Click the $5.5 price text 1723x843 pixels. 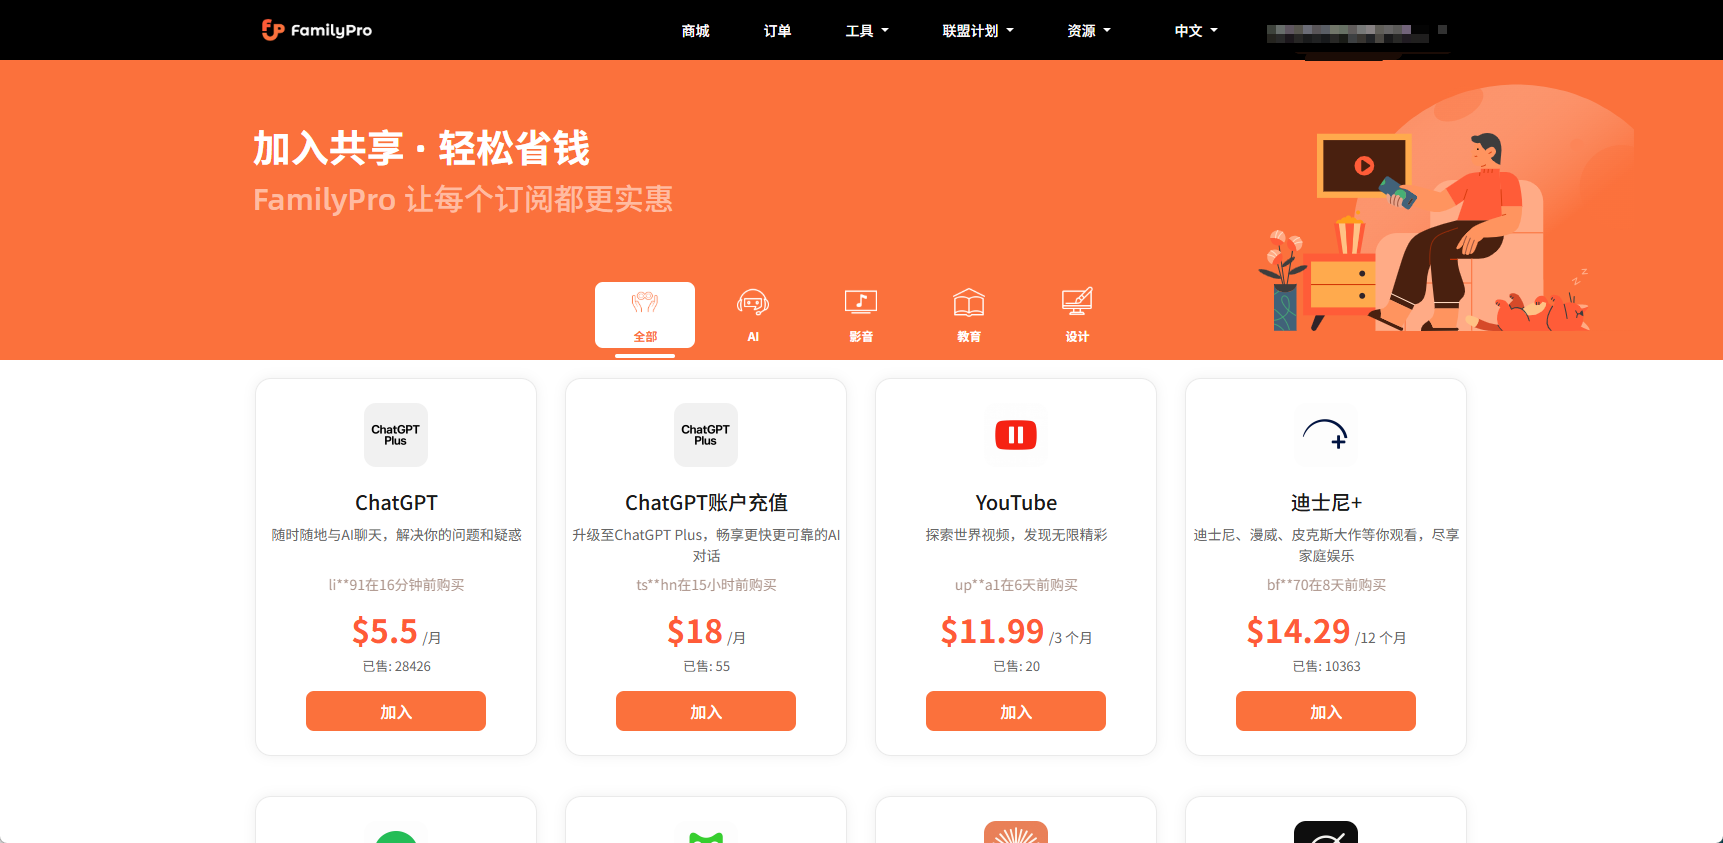coord(385,632)
